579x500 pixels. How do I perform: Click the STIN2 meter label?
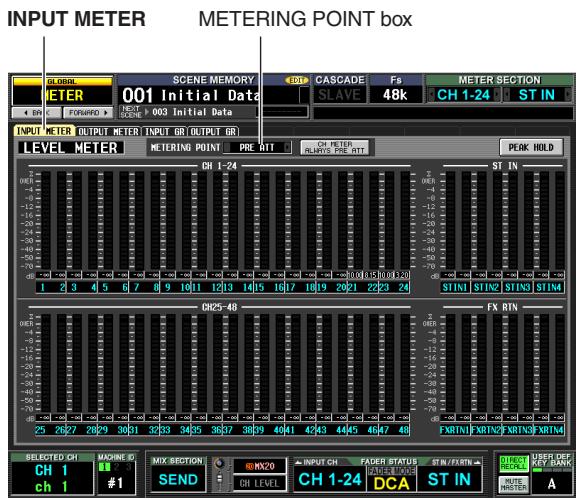coord(486,287)
